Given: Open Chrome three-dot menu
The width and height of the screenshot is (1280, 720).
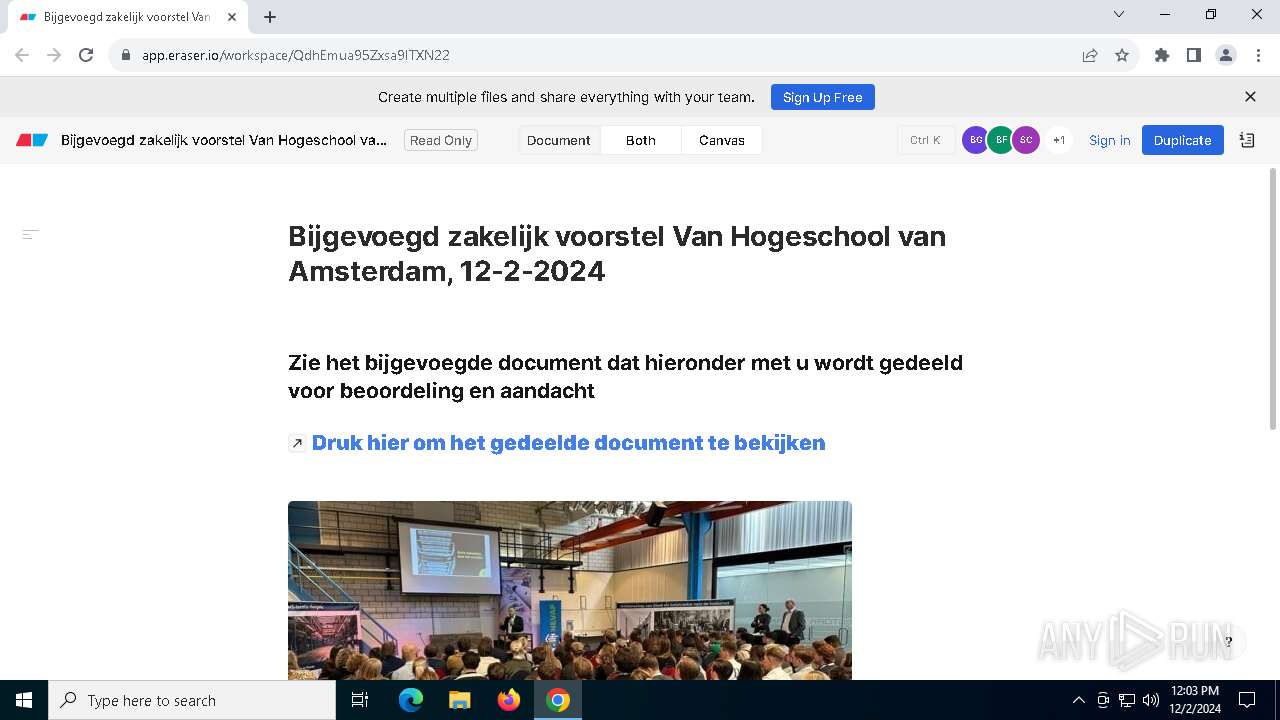Looking at the screenshot, I should click(1258, 55).
